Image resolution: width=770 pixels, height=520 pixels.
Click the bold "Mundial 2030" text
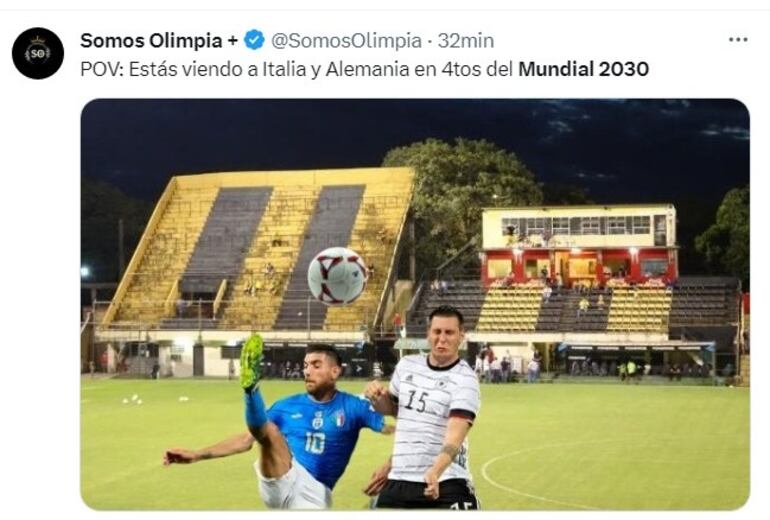(x=583, y=69)
